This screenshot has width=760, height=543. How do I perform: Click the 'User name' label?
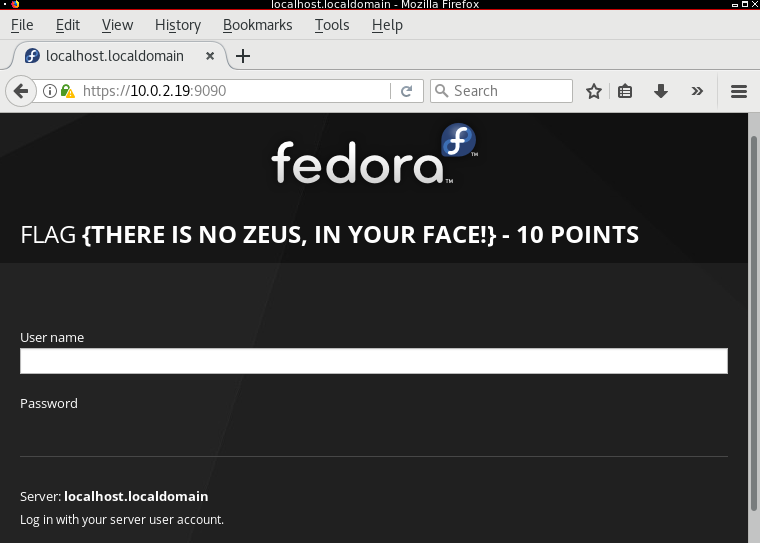click(x=52, y=337)
